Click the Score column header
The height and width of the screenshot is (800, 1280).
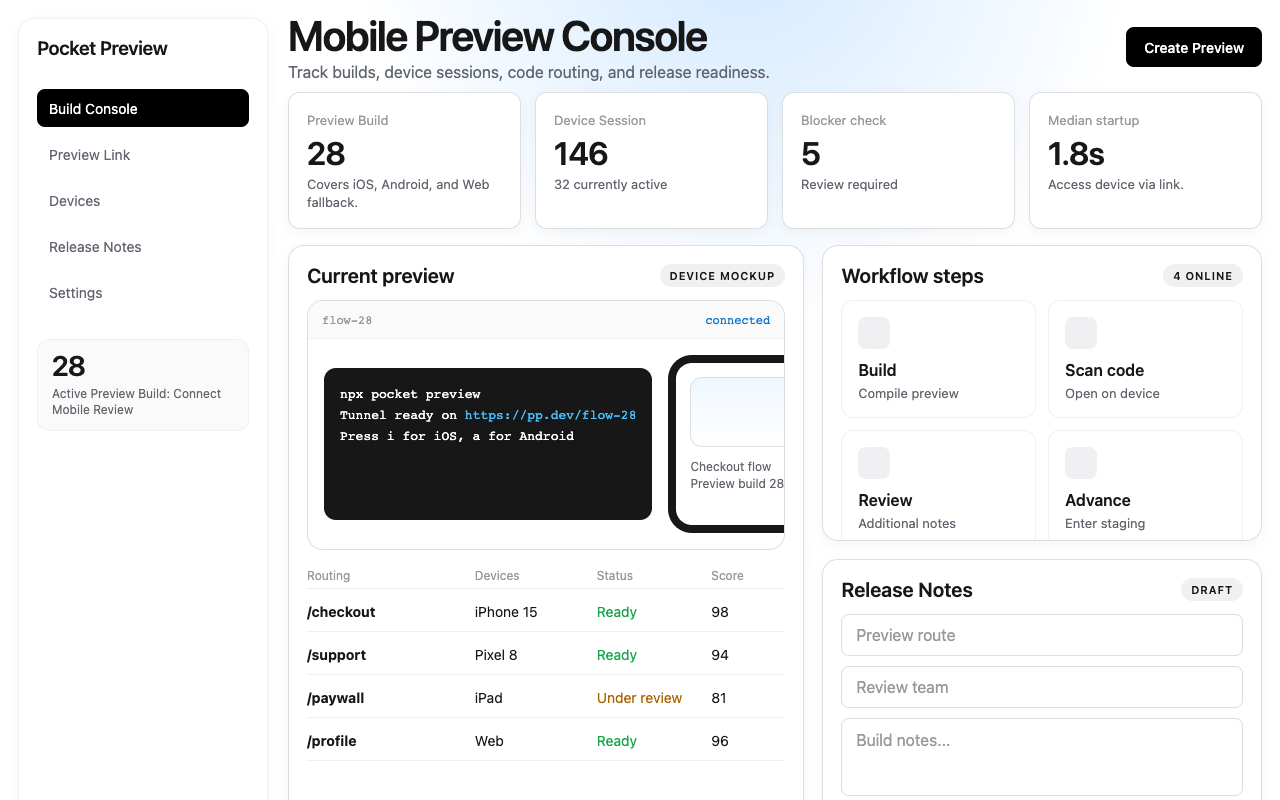click(x=727, y=575)
